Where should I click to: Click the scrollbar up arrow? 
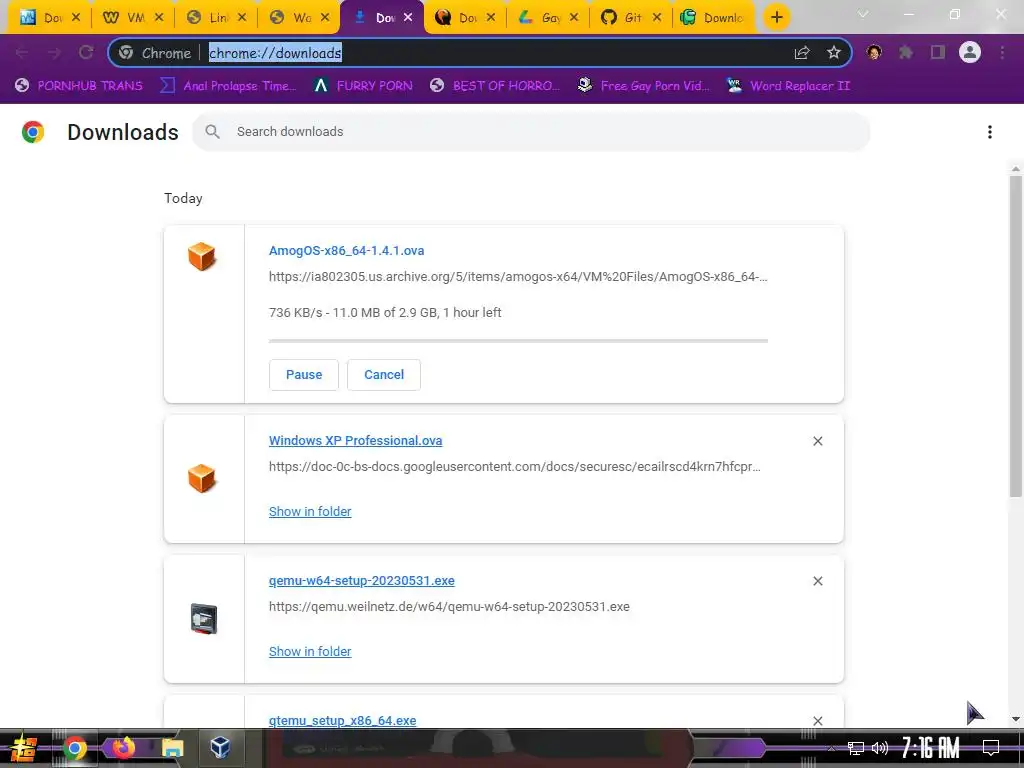pos(1016,169)
